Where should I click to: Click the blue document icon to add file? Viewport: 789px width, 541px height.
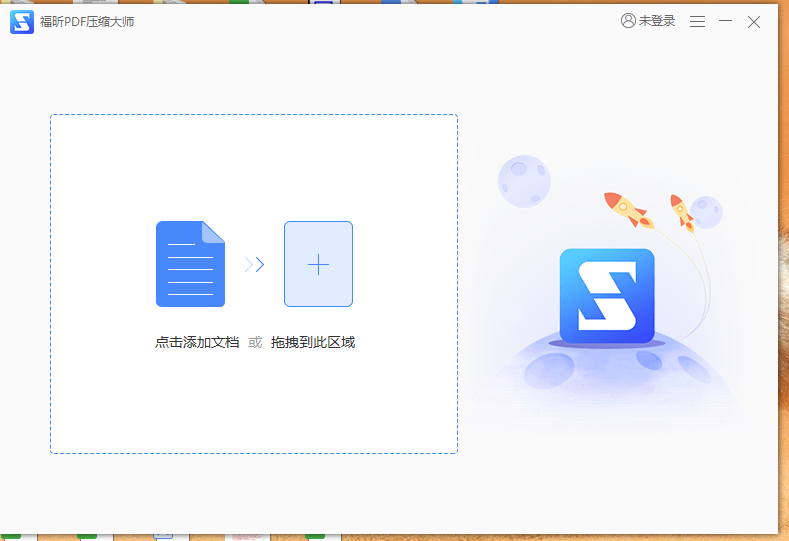tap(190, 264)
